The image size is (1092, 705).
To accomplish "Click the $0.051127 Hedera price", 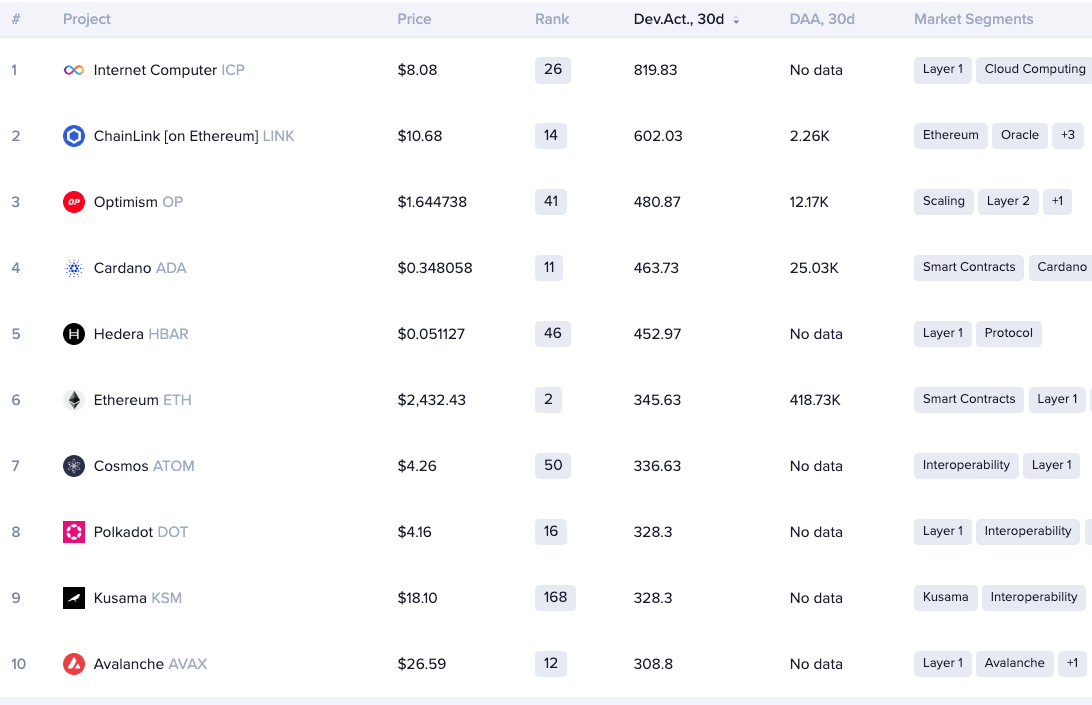I will click(430, 334).
